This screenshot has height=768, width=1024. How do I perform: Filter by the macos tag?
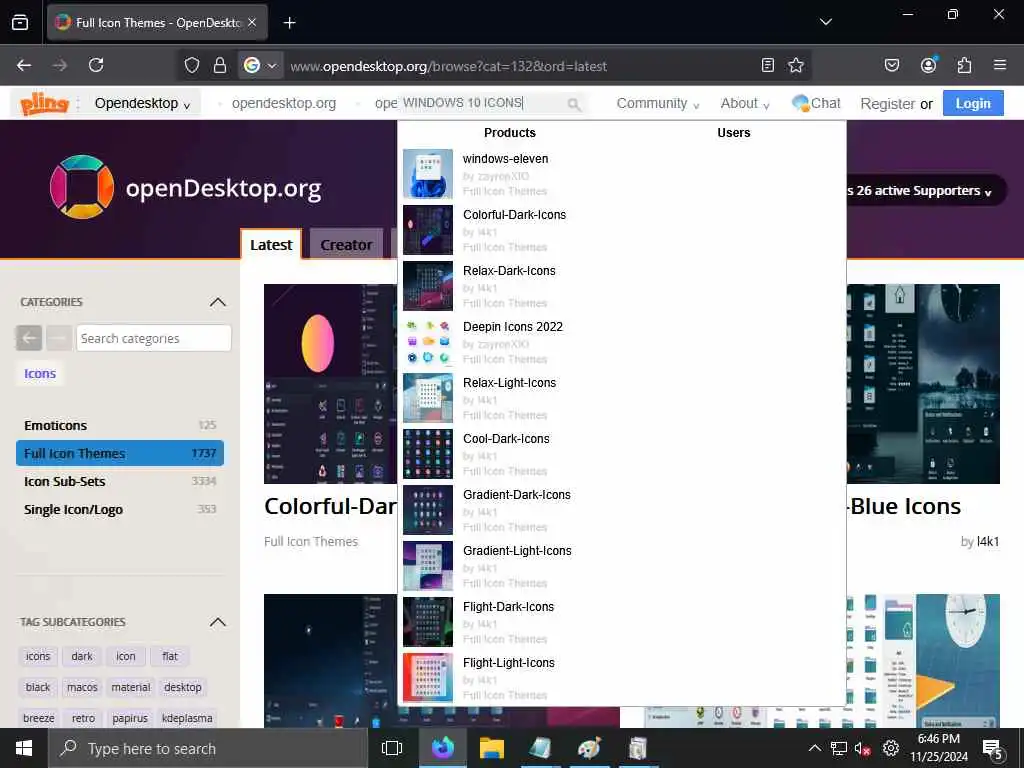(x=82, y=687)
